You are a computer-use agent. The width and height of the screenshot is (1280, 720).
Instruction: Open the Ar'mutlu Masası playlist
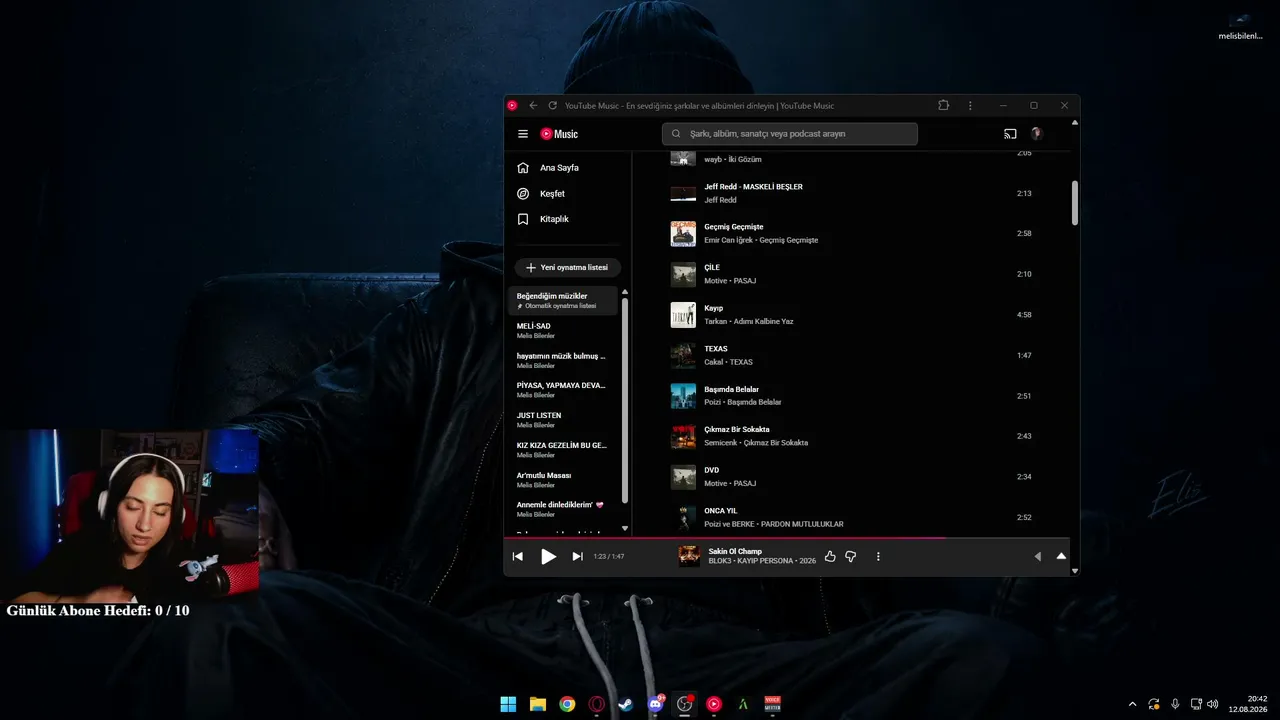point(563,480)
